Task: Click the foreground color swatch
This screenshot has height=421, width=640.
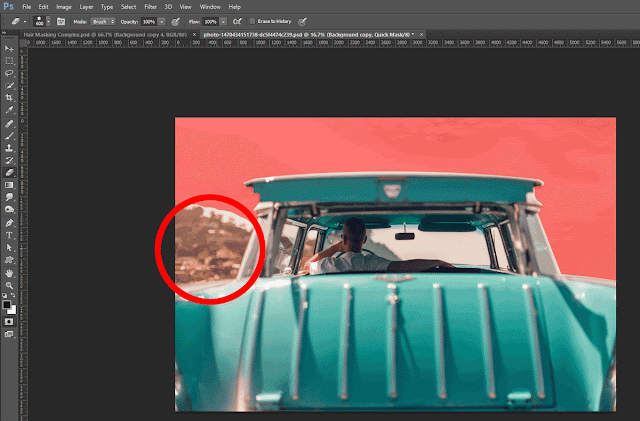Action: pyautogui.click(x=7, y=305)
